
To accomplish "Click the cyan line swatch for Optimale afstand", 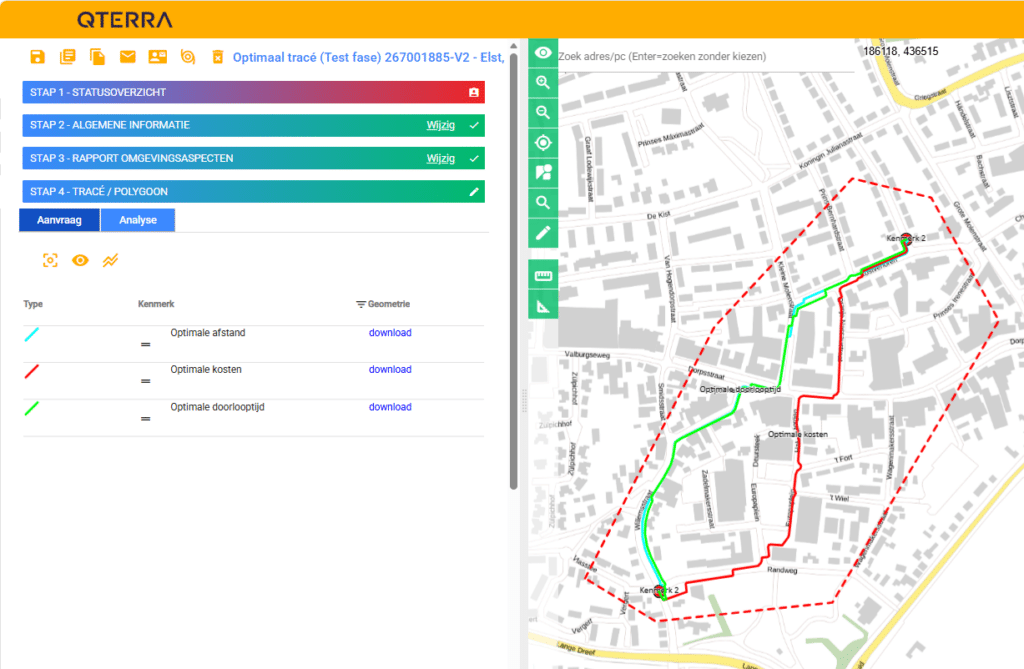I will coord(31,334).
